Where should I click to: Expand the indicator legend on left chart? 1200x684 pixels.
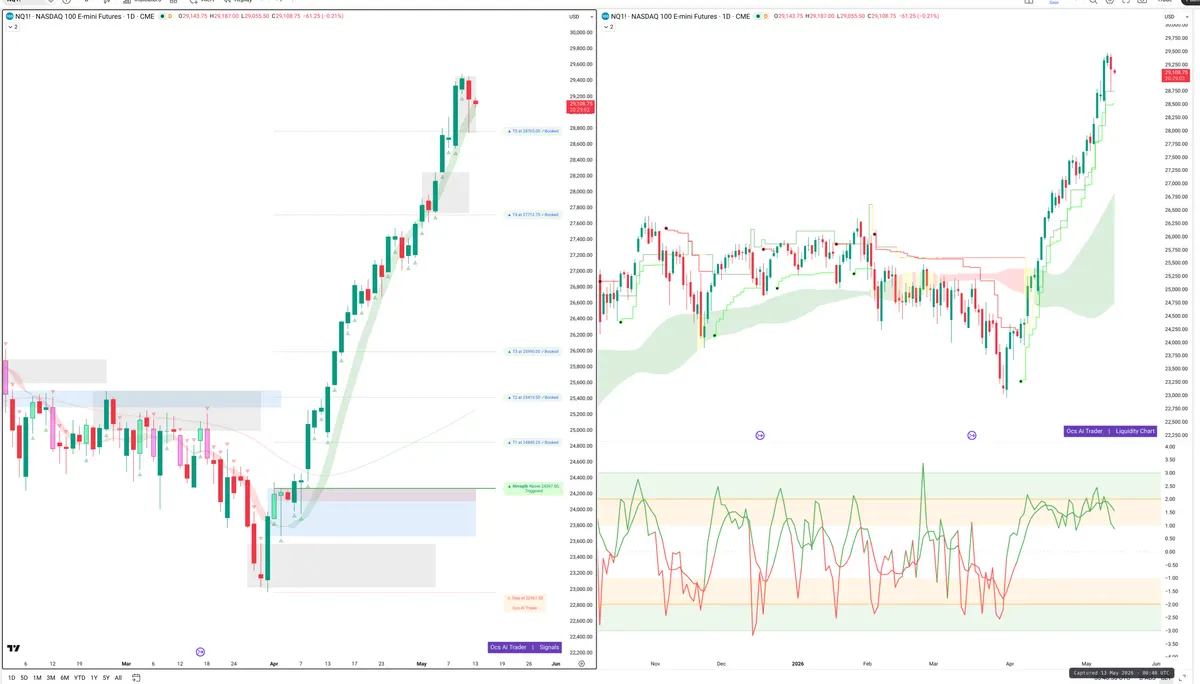tap(11, 27)
